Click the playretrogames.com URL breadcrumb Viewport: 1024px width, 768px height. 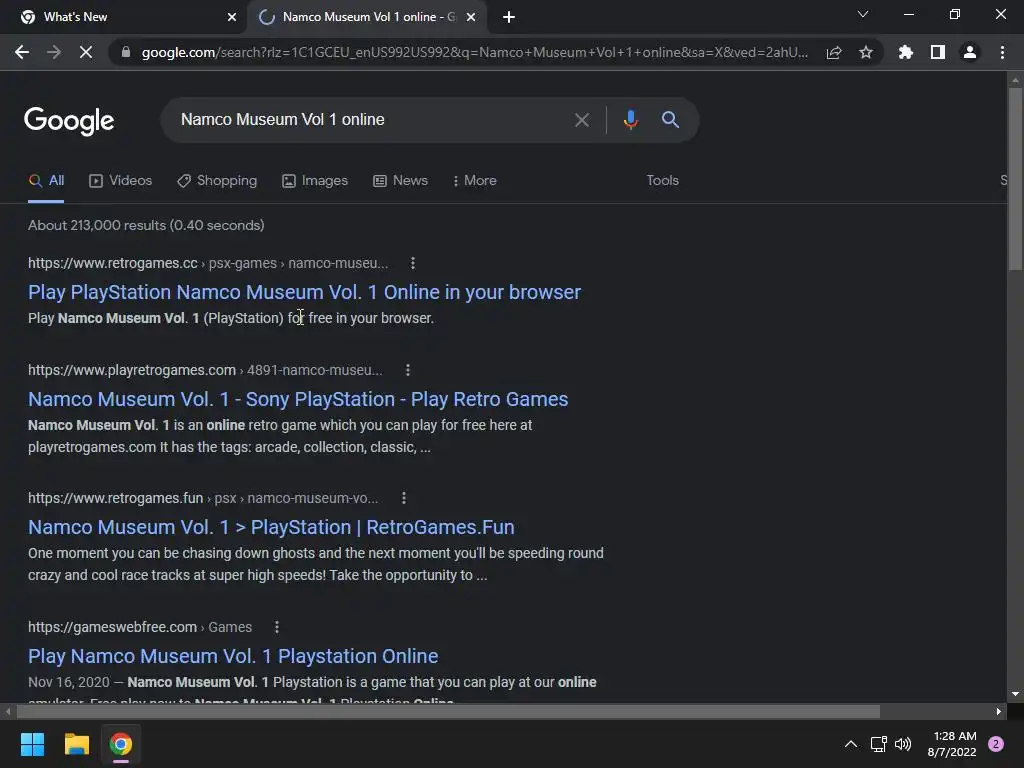(205, 370)
